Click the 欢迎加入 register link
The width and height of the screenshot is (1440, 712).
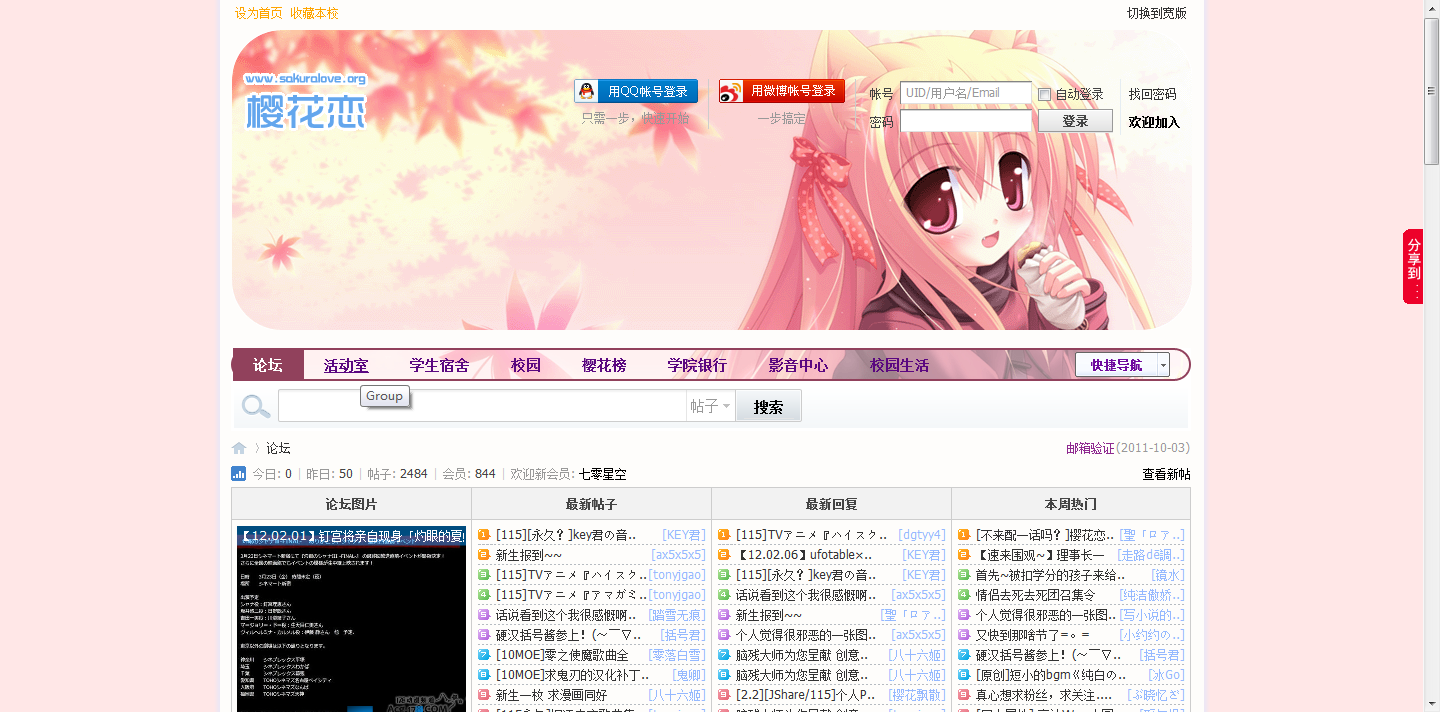1154,122
